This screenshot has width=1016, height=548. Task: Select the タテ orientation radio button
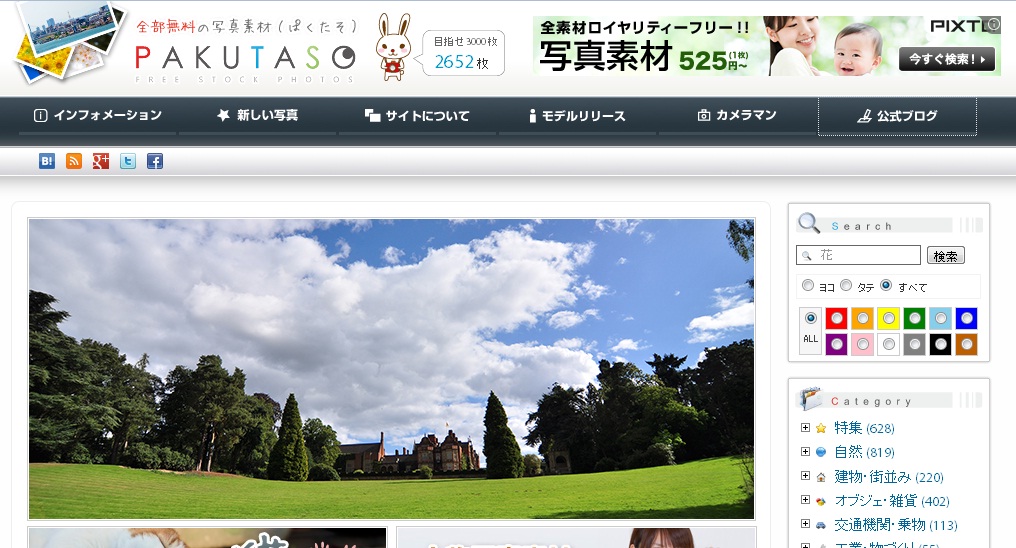pos(846,286)
